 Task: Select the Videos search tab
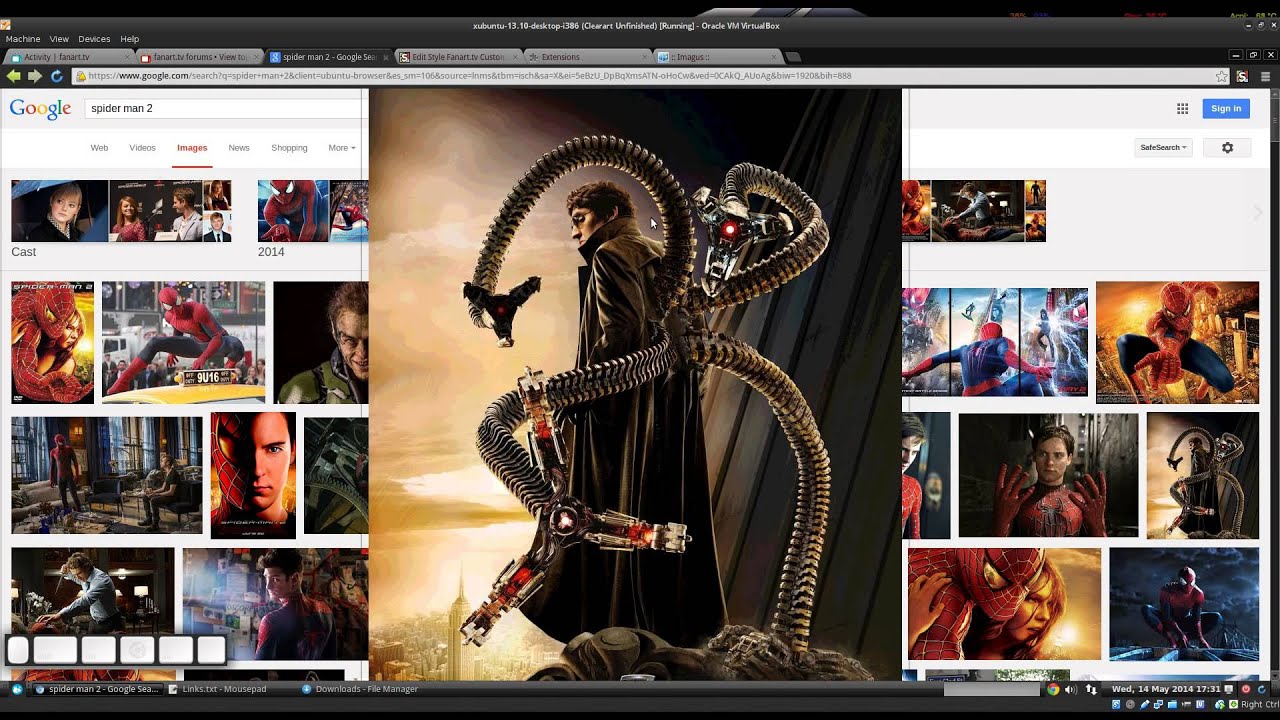(x=142, y=148)
